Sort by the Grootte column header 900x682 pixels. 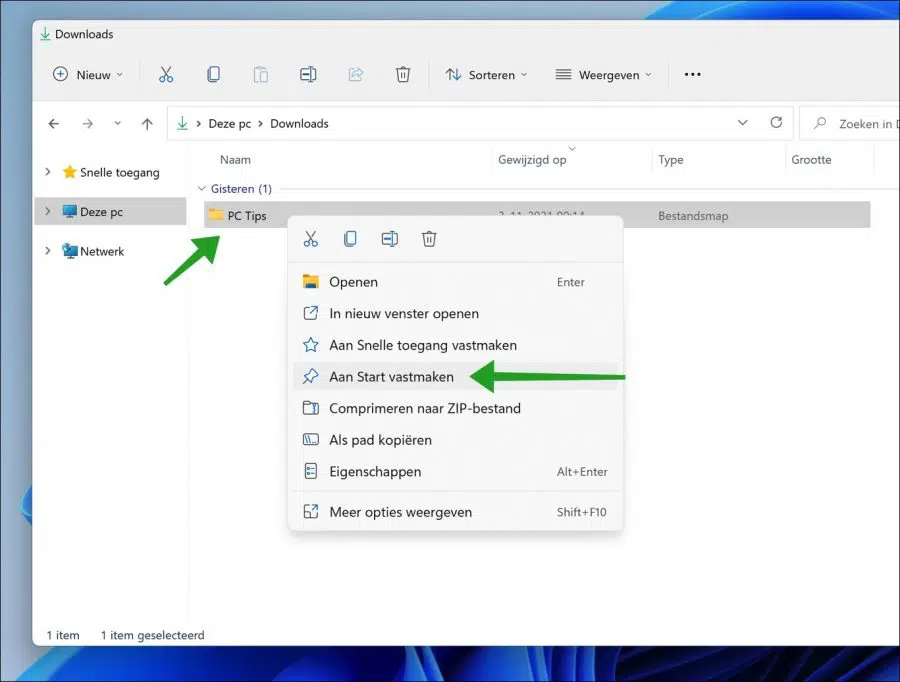(x=811, y=160)
